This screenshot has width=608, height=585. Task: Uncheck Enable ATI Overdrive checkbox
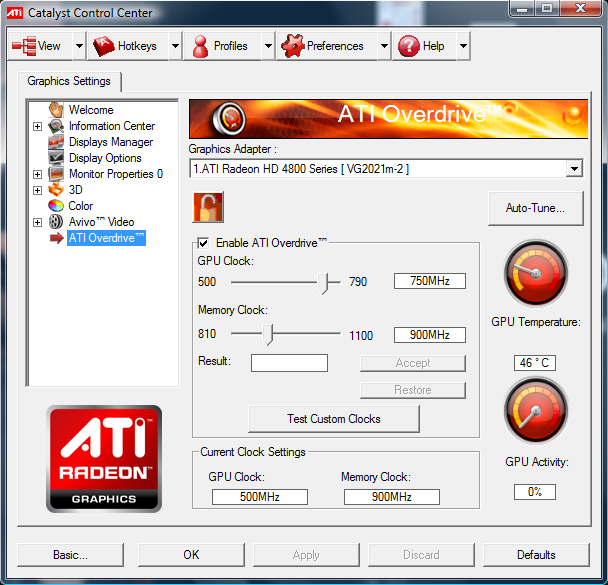(x=204, y=243)
